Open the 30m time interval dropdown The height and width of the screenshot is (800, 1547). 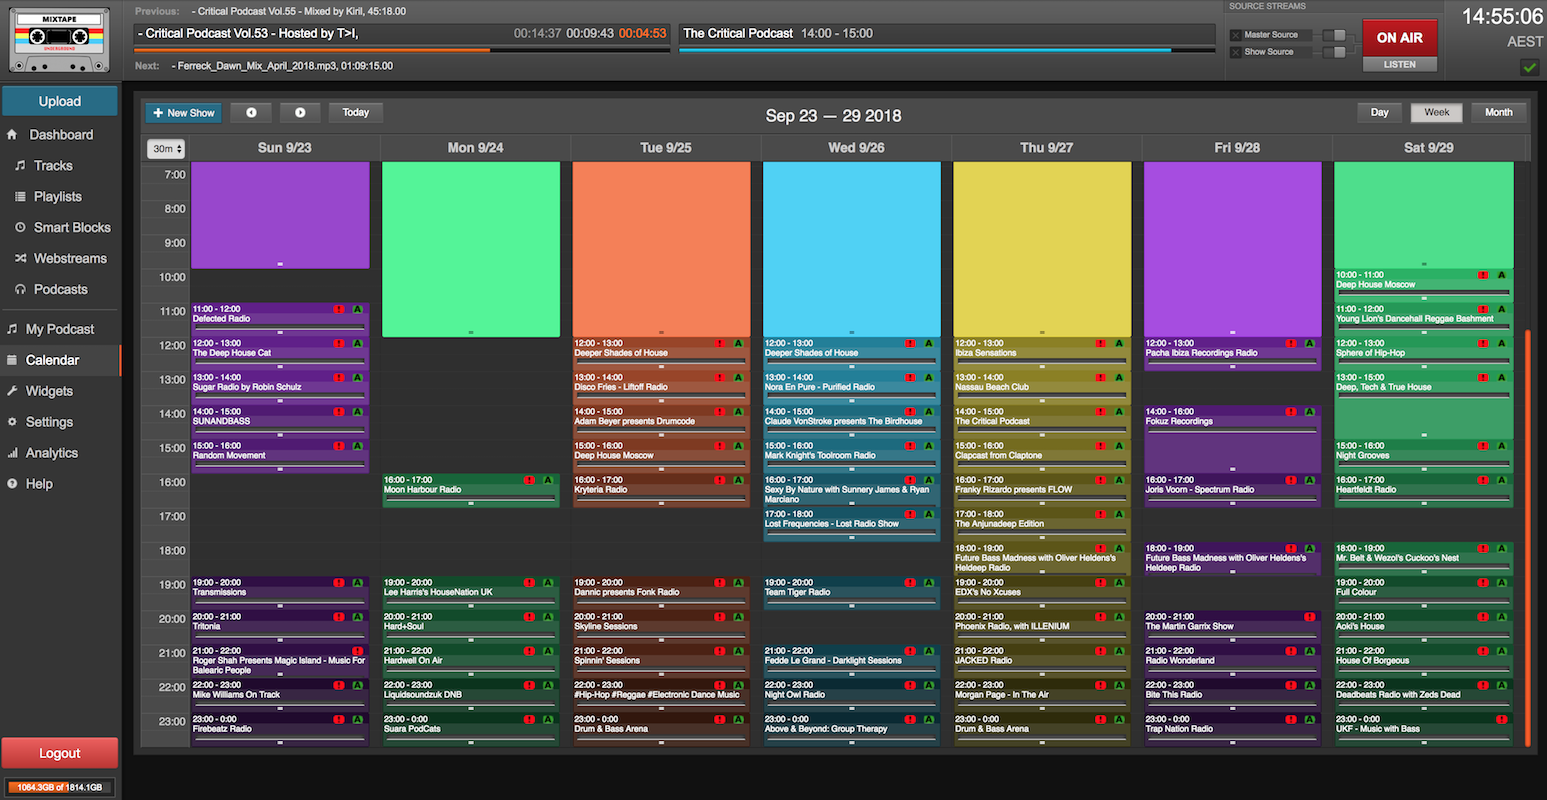click(x=166, y=149)
